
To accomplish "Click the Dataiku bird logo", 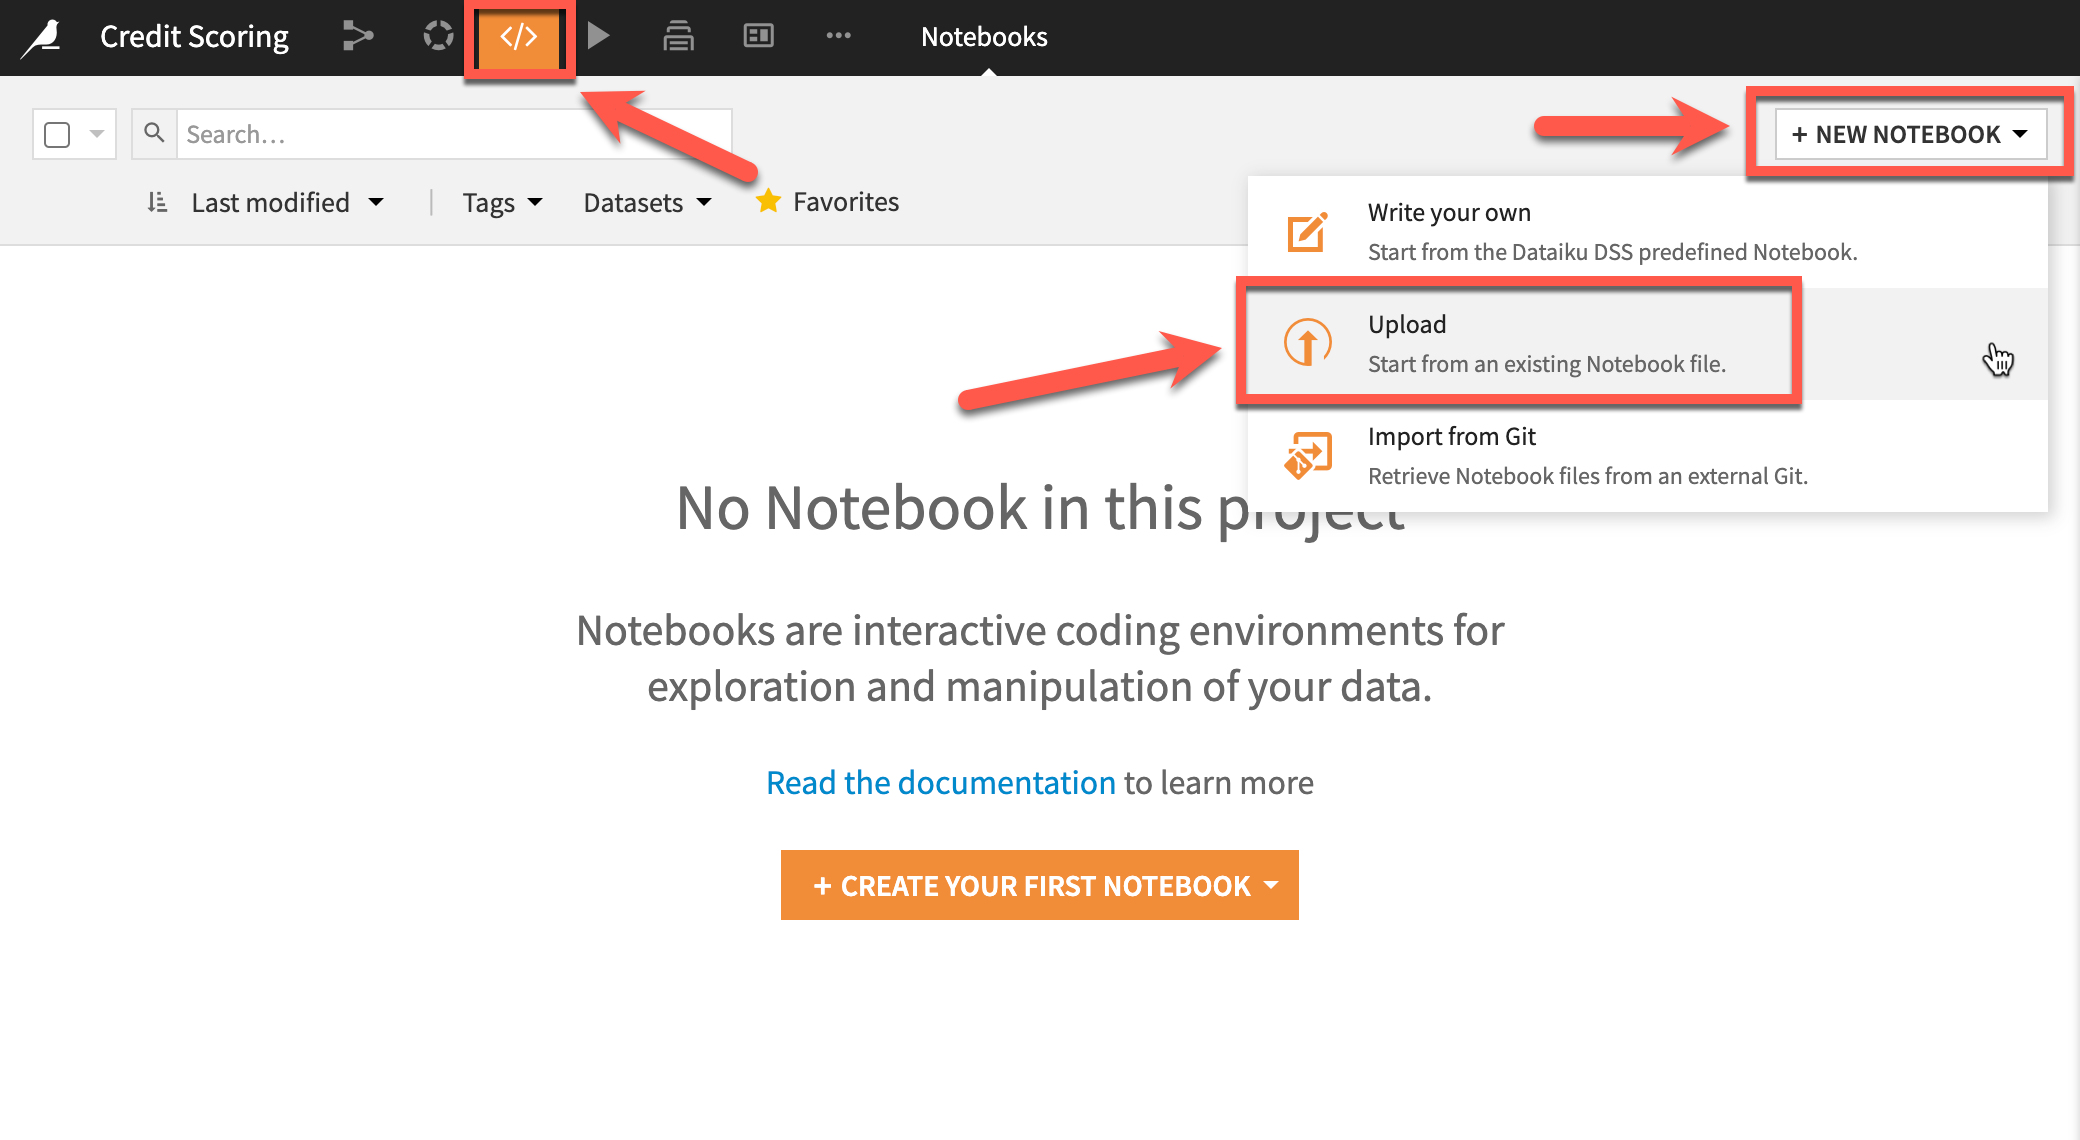I will click(43, 38).
